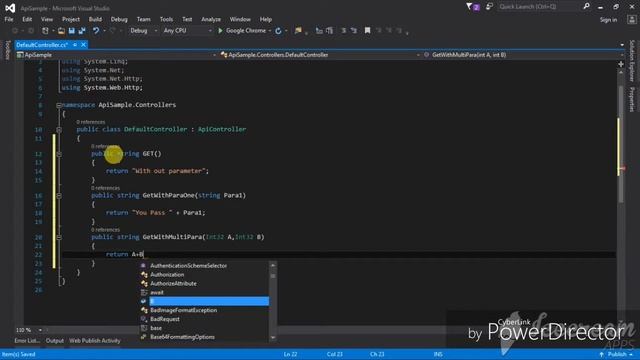Click the Open File folder icon

point(61,31)
